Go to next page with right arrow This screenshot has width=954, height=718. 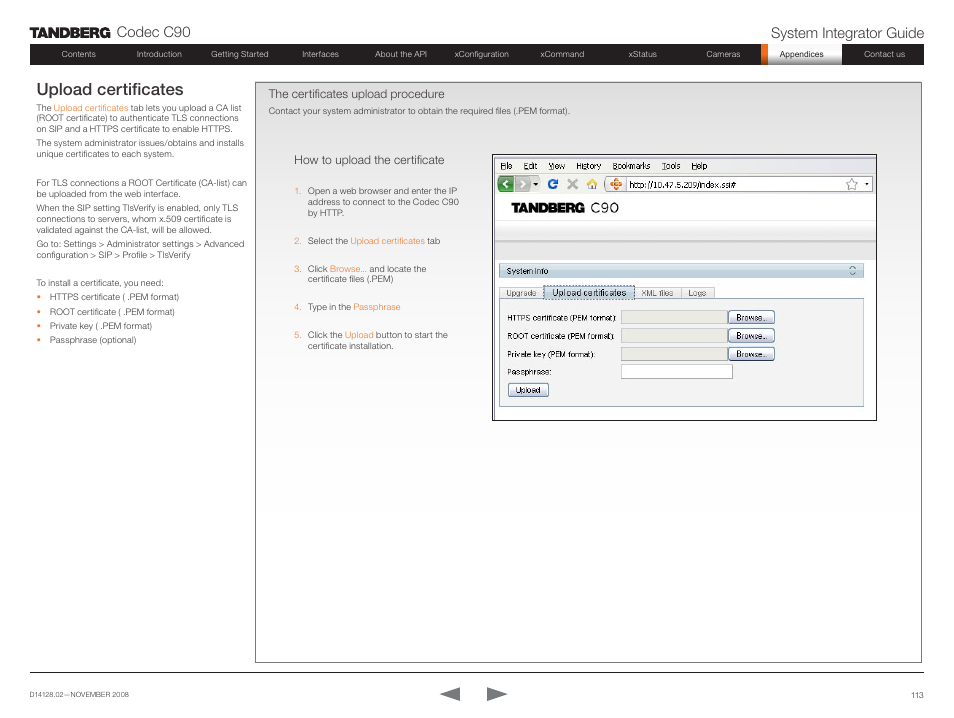tap(496, 694)
